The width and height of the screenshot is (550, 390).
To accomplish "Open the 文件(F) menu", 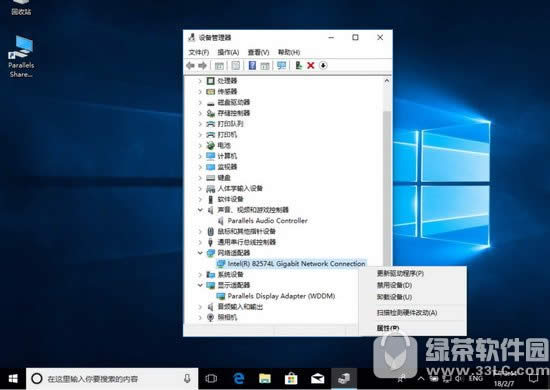I will click(199, 52).
